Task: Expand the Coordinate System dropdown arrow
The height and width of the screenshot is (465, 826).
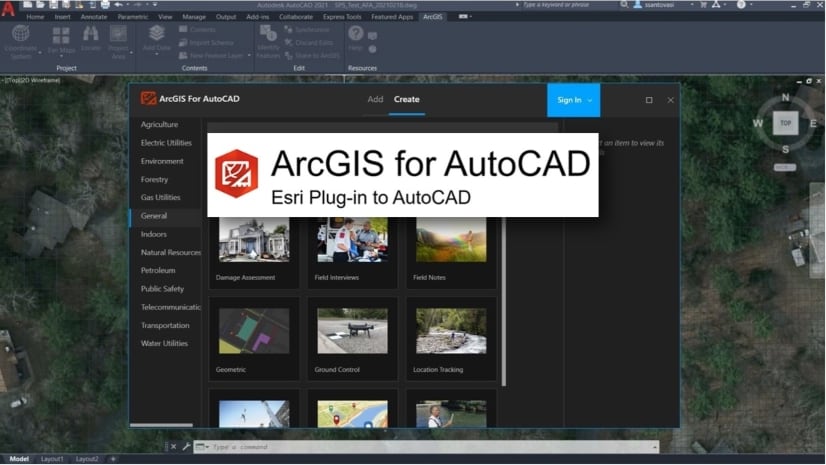Action: [x=40, y=53]
